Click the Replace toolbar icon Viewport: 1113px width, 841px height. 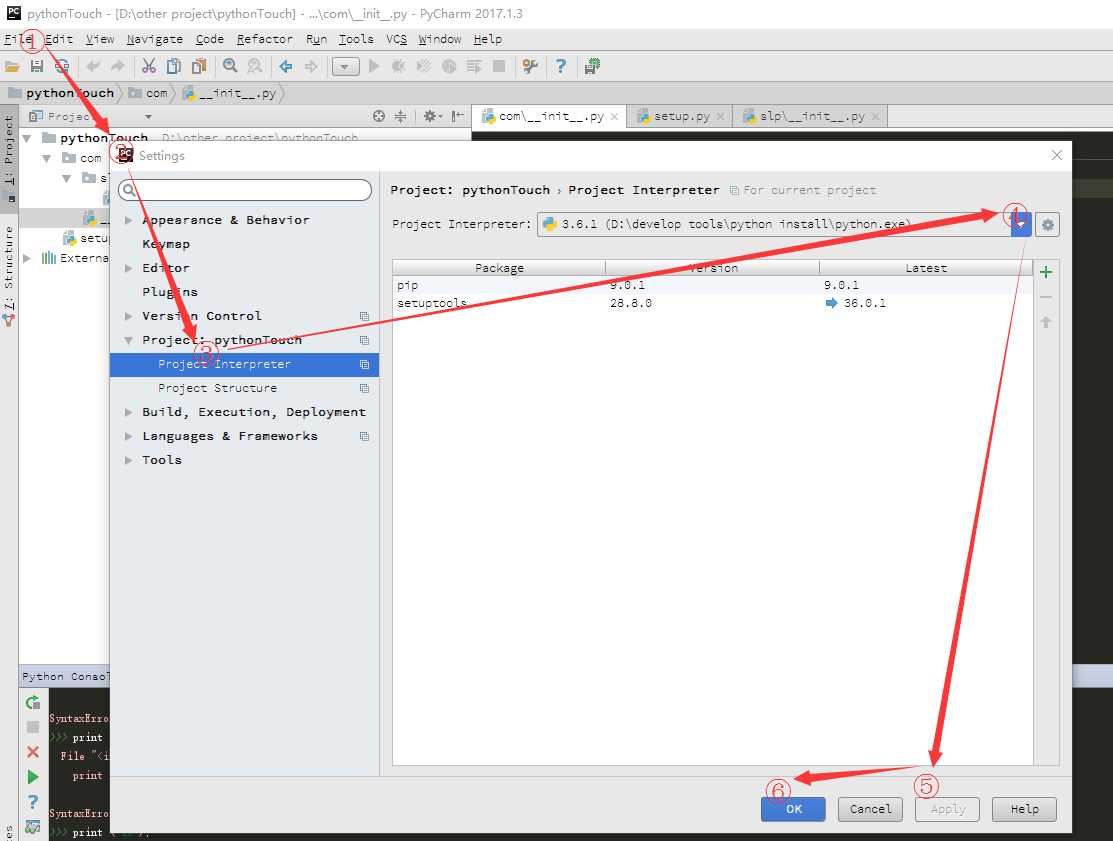[x=255, y=67]
